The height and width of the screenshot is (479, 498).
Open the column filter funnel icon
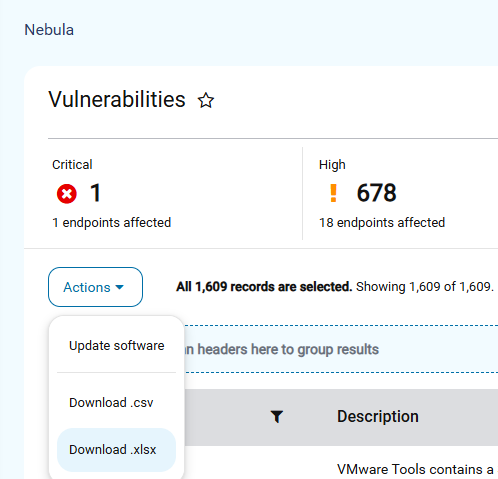point(277,417)
